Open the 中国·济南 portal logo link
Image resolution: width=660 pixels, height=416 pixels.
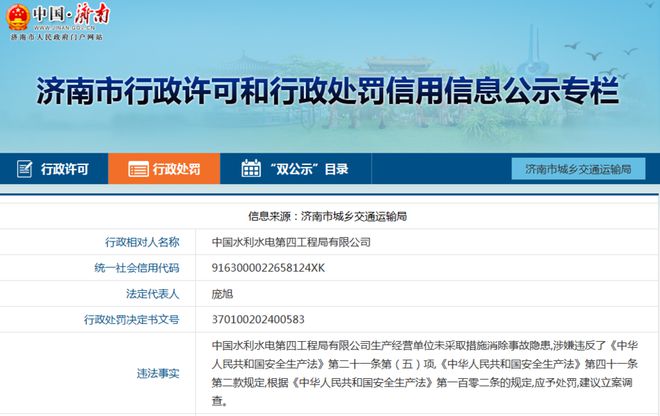click(58, 22)
